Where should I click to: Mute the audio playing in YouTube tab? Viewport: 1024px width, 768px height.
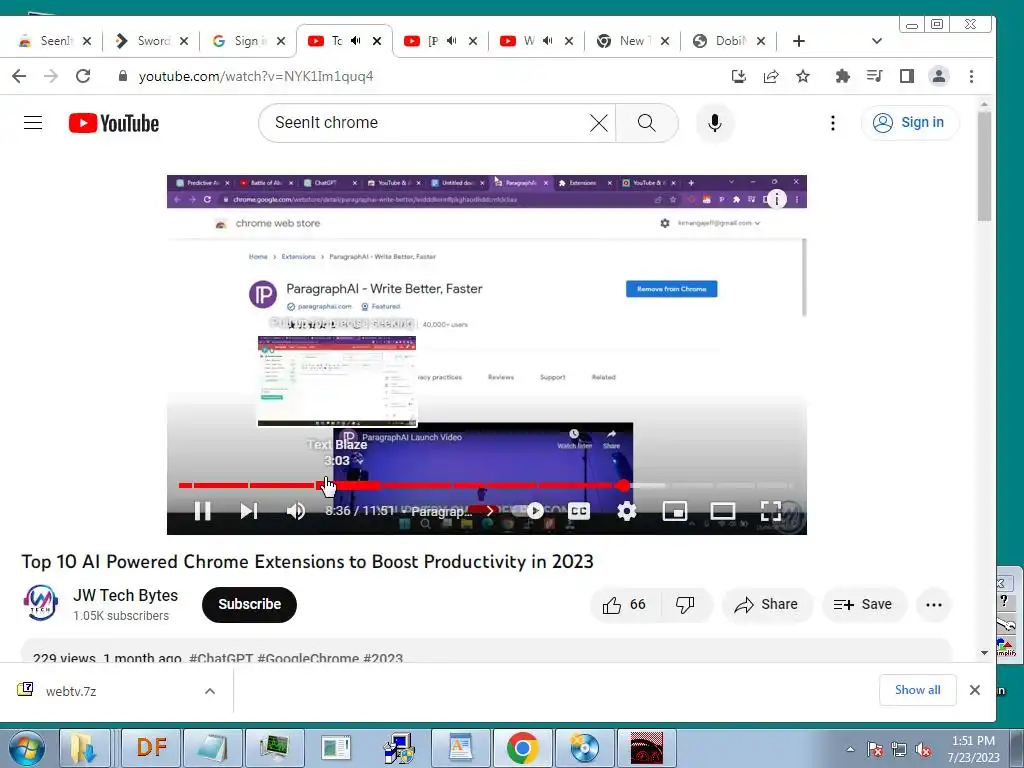355,41
